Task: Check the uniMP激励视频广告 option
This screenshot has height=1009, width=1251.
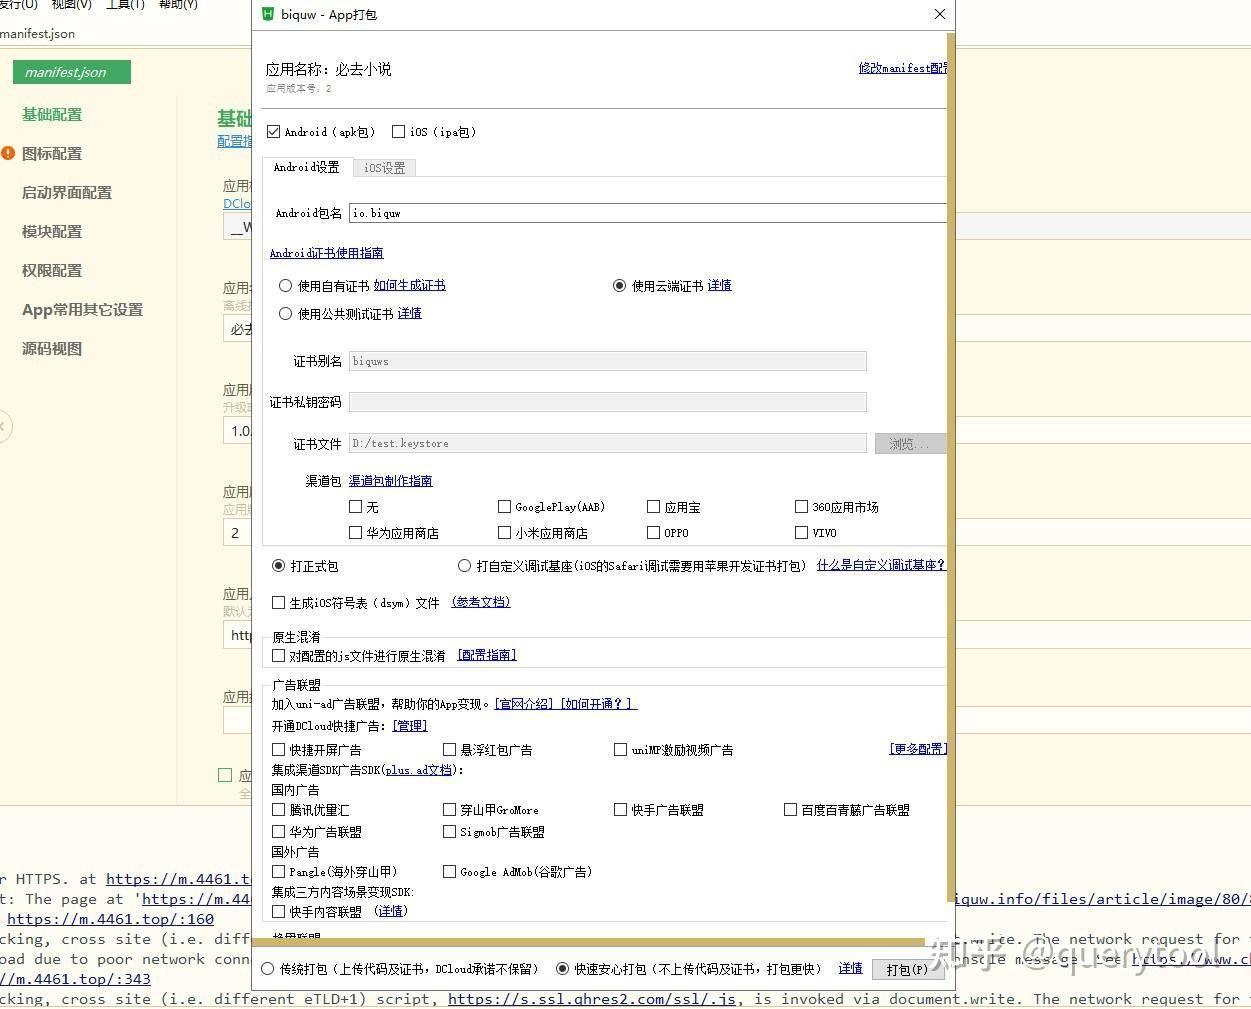Action: coord(621,749)
